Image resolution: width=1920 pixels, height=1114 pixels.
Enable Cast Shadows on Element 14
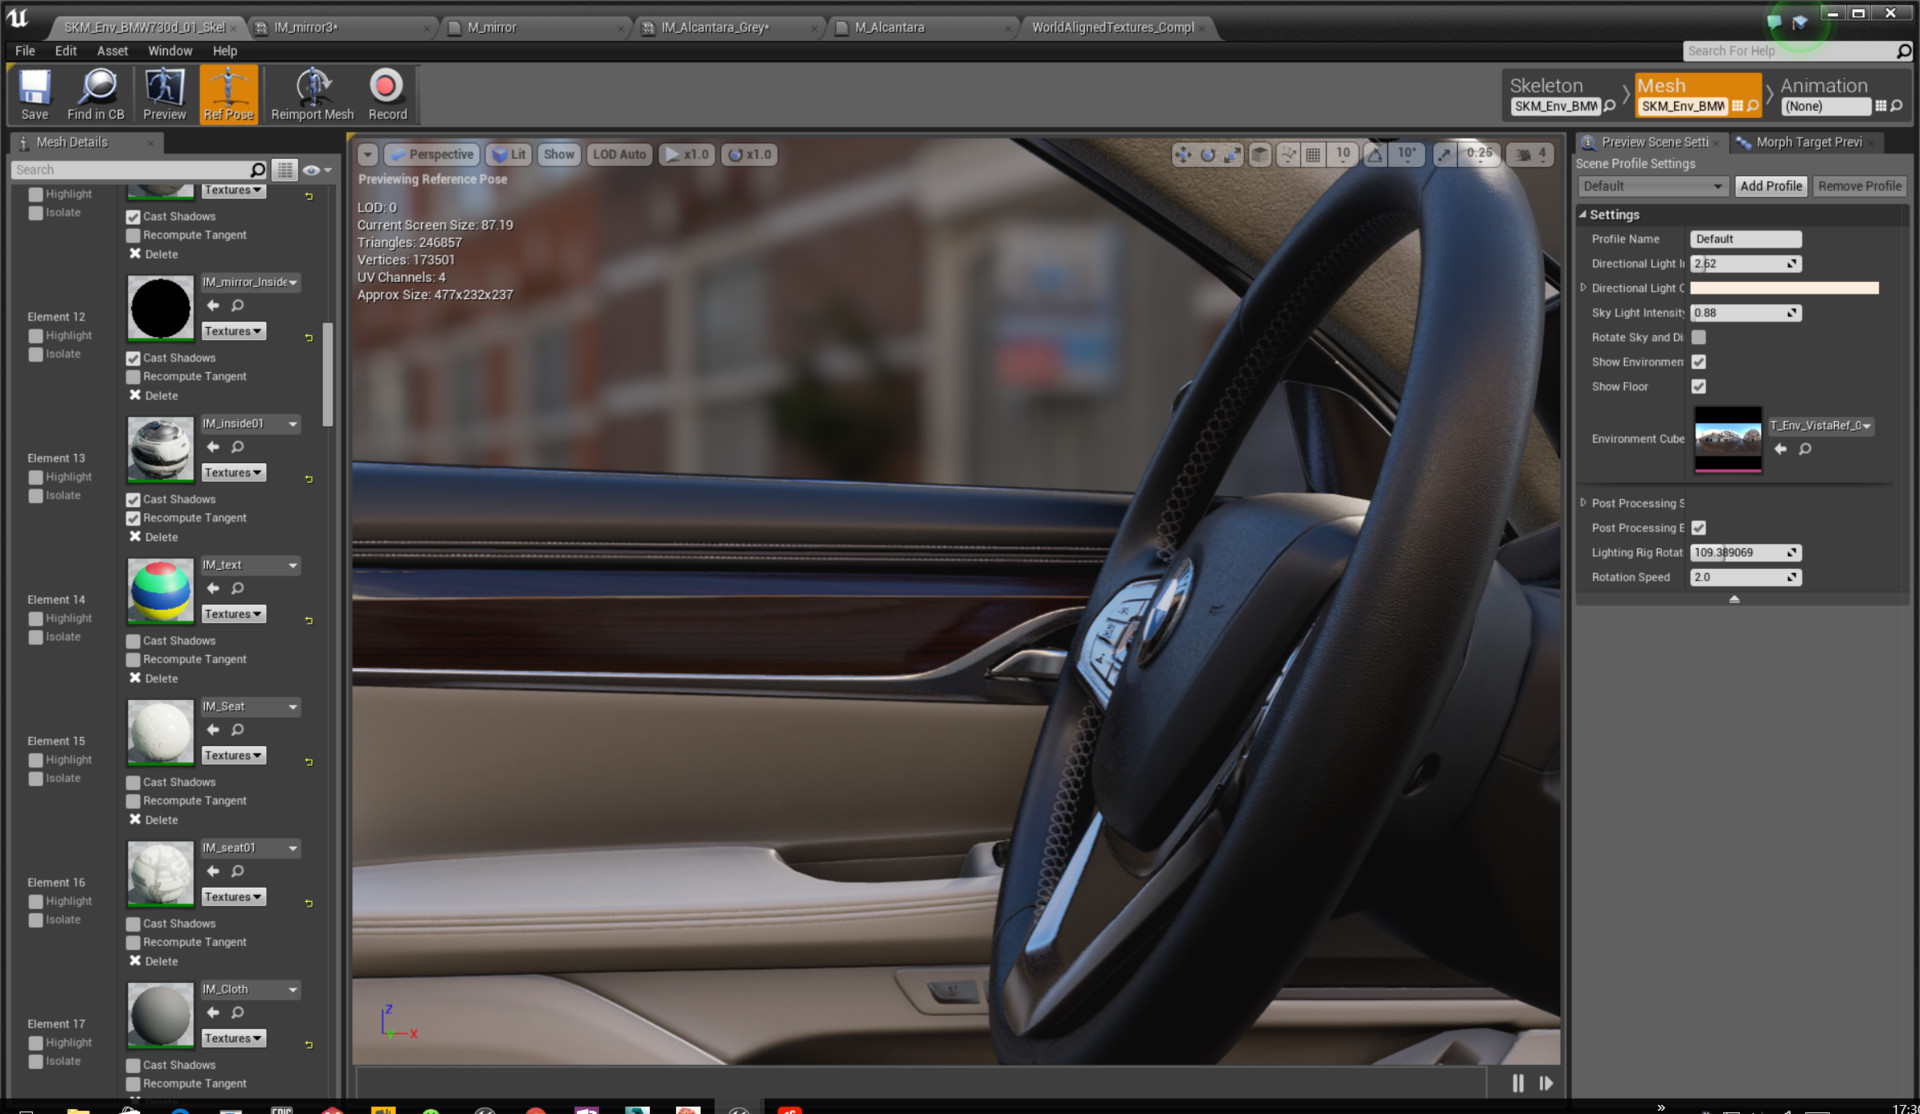point(133,641)
